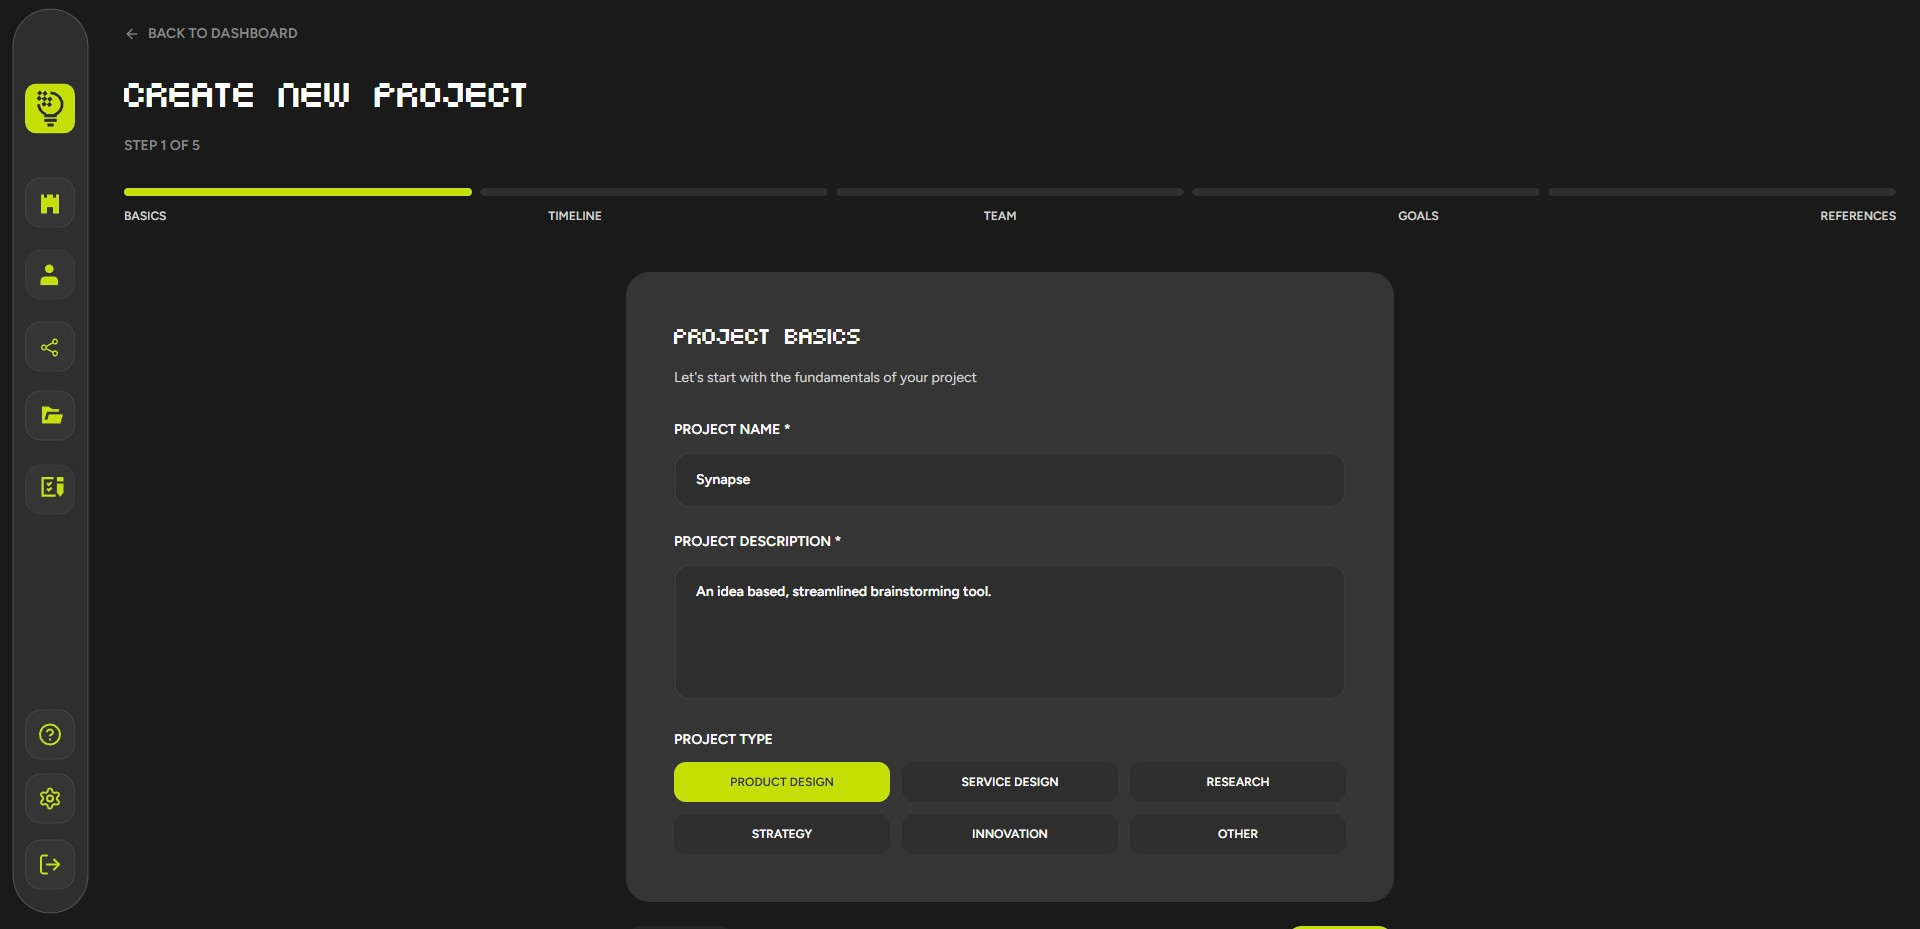The width and height of the screenshot is (1920, 929).
Task: Open the settings gear icon
Action: (x=50, y=799)
